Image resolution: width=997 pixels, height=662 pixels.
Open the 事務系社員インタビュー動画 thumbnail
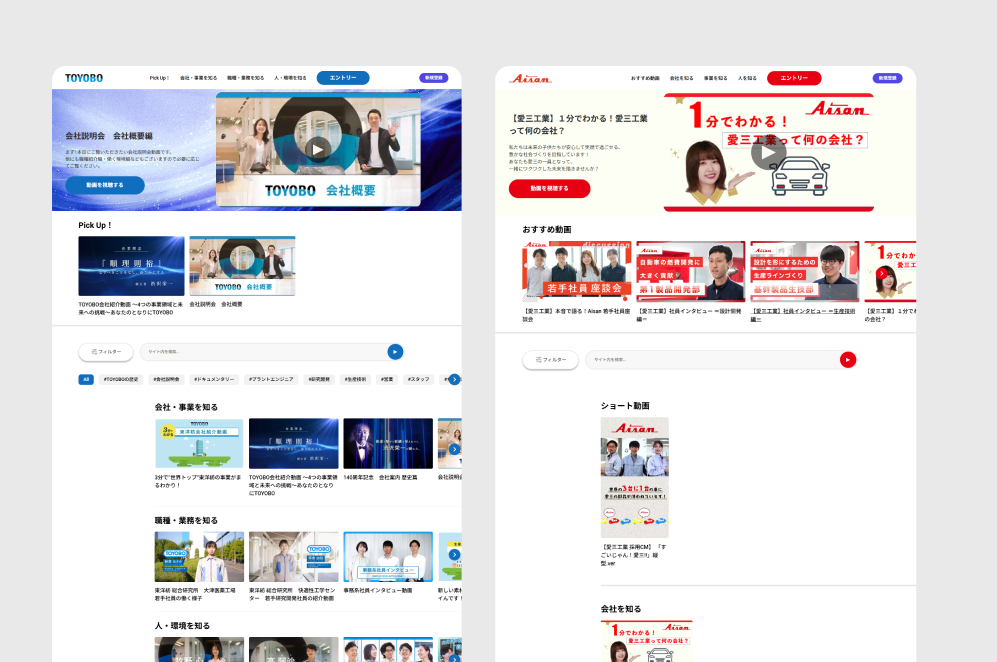388,556
